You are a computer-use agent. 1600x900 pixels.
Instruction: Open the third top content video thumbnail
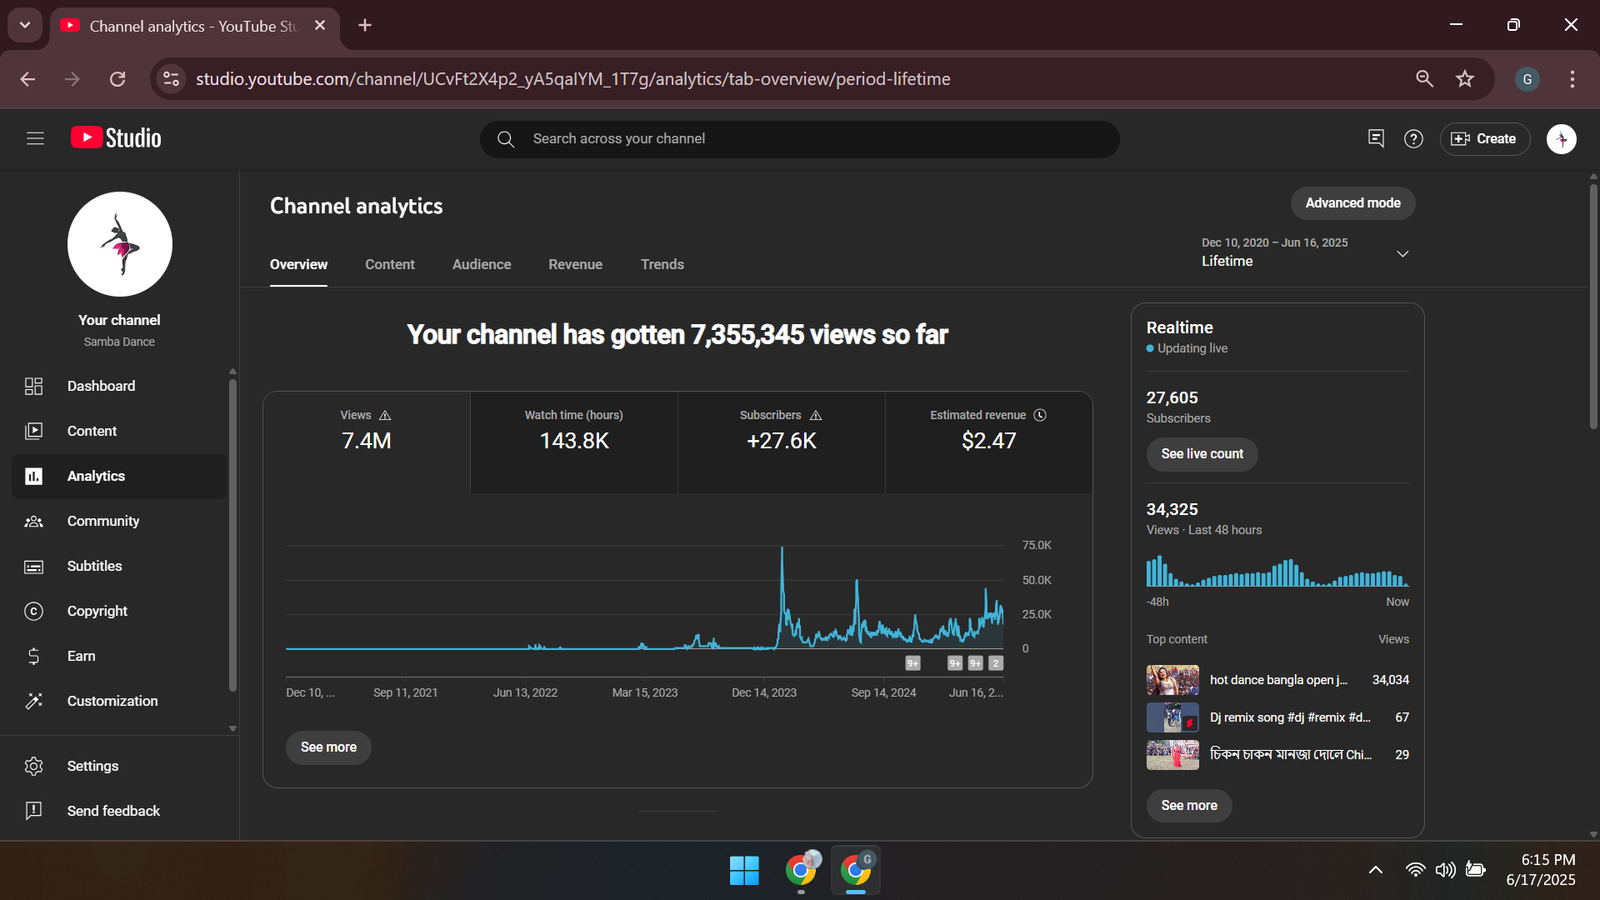point(1172,755)
